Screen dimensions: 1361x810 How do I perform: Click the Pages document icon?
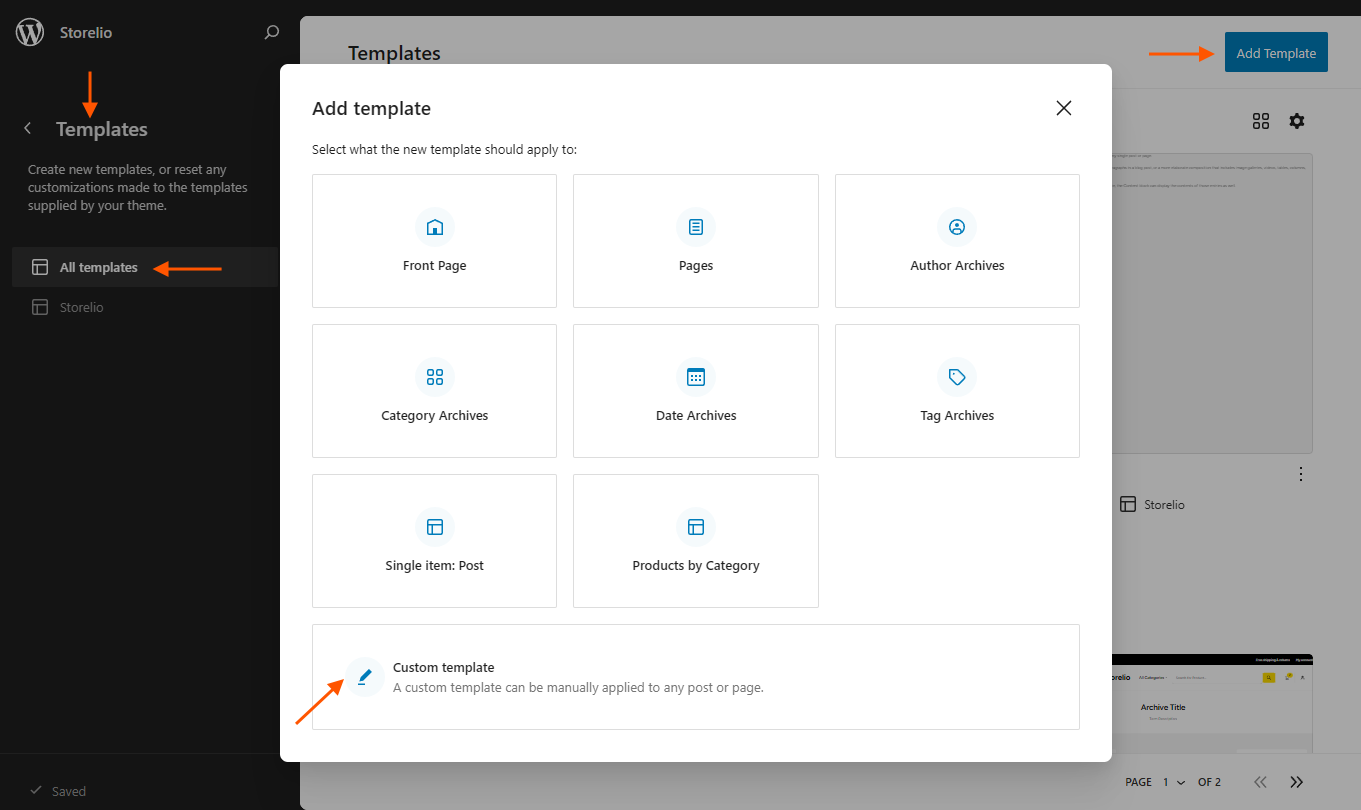pos(696,227)
